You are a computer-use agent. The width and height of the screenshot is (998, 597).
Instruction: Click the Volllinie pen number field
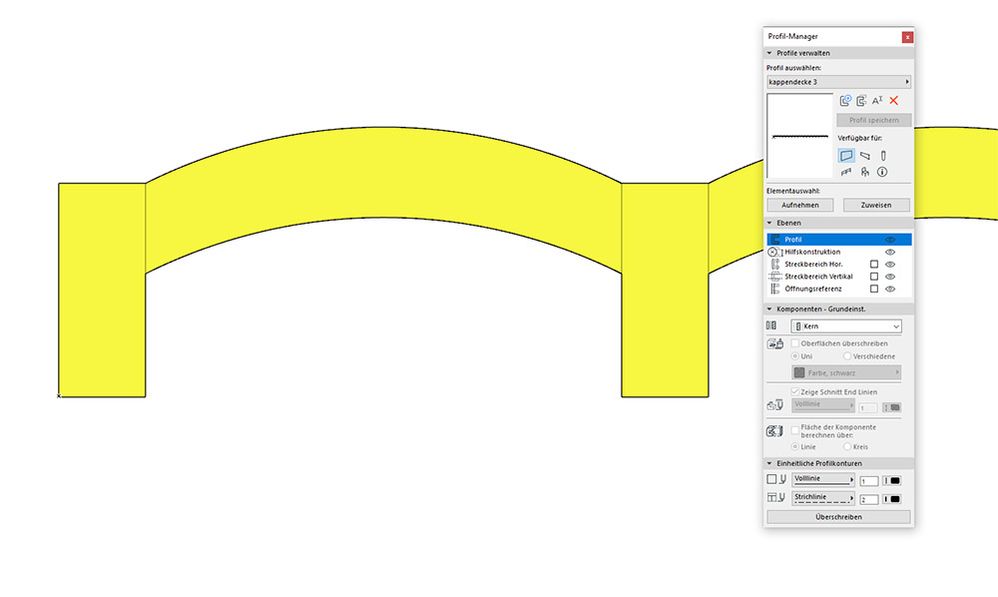click(869, 481)
